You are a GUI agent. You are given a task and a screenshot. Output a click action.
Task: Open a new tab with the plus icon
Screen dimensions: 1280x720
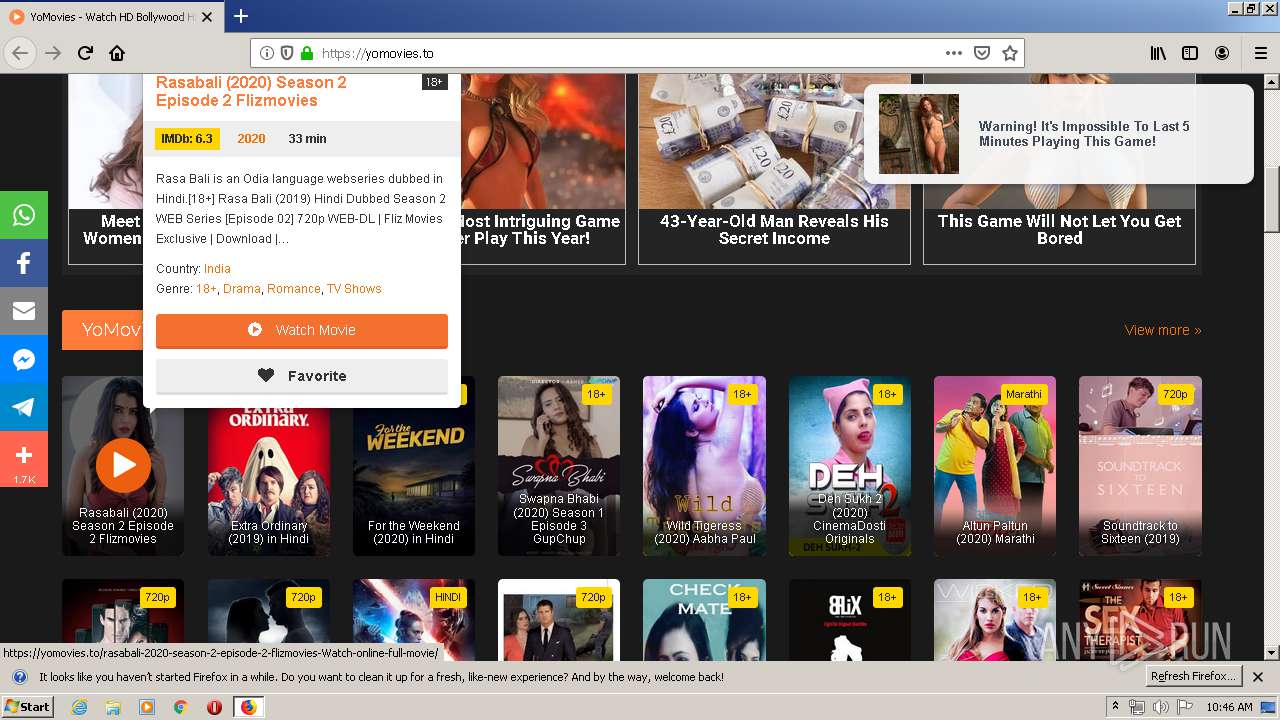(x=240, y=16)
